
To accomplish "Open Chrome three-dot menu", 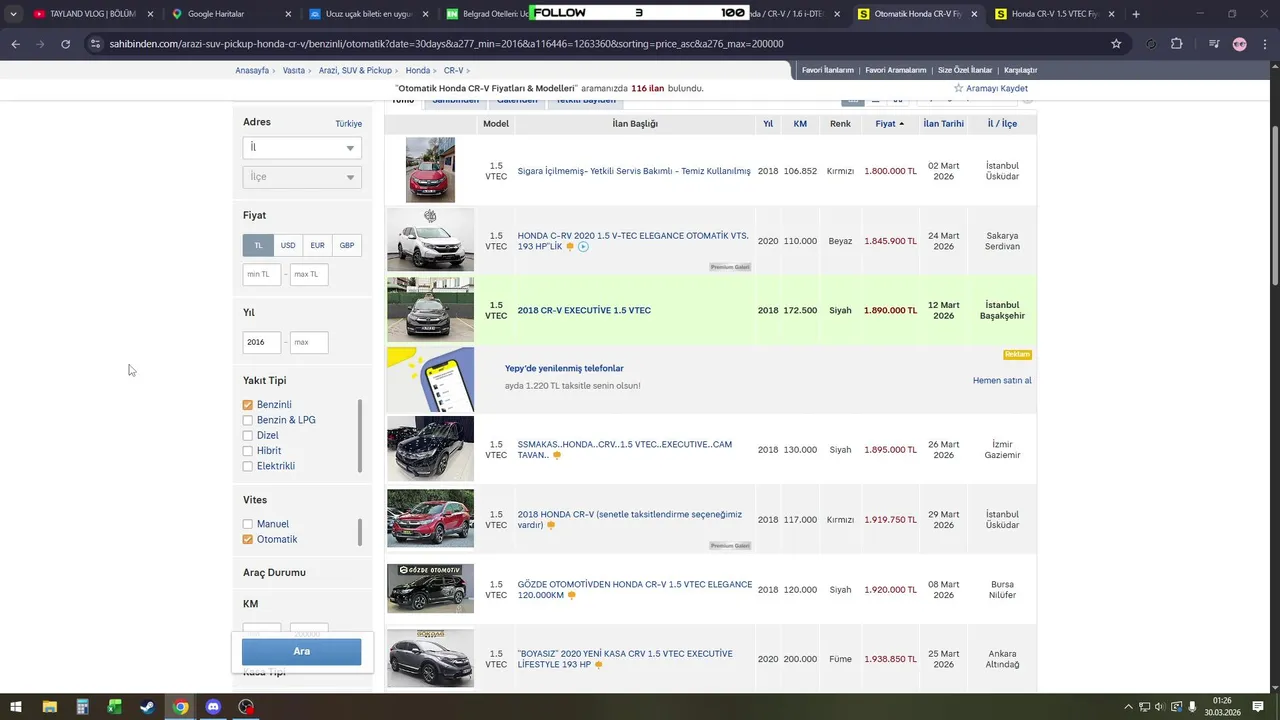I will 1264,44.
